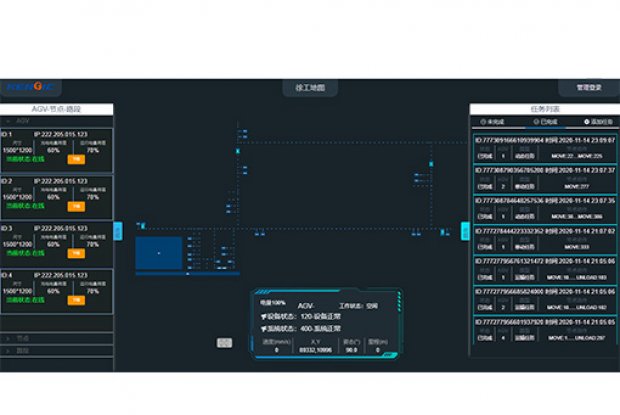Click the orange button on AGV ID:1 card
The image size is (620, 415).
pos(75,158)
